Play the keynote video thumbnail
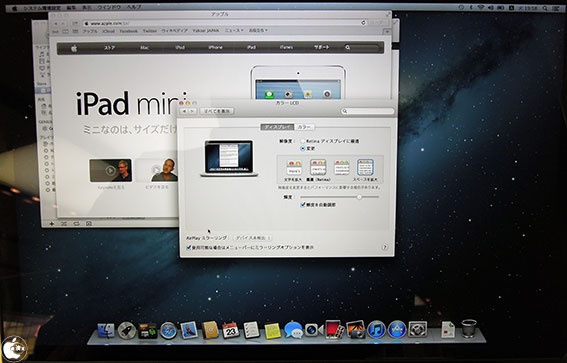This screenshot has height=363, width=567. point(111,170)
